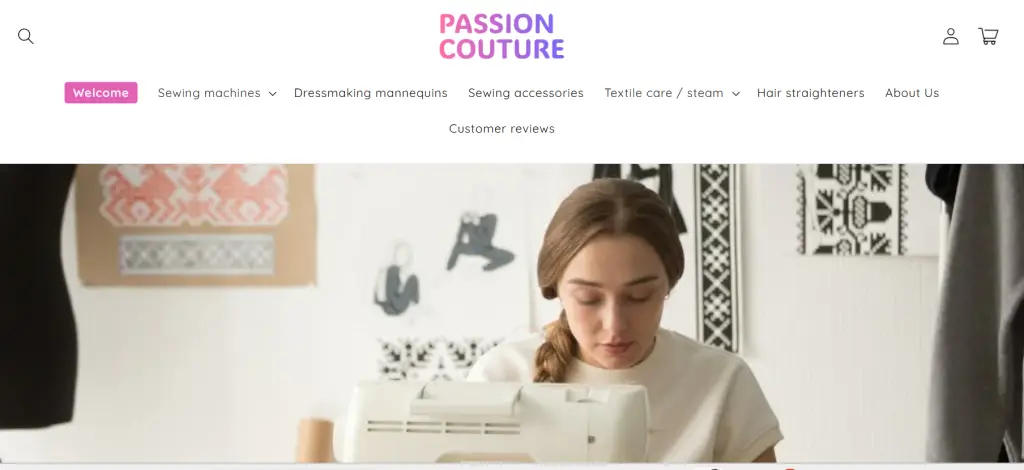This screenshot has width=1024, height=470.
Task: Select the pink Welcome menu item
Action: tap(101, 93)
